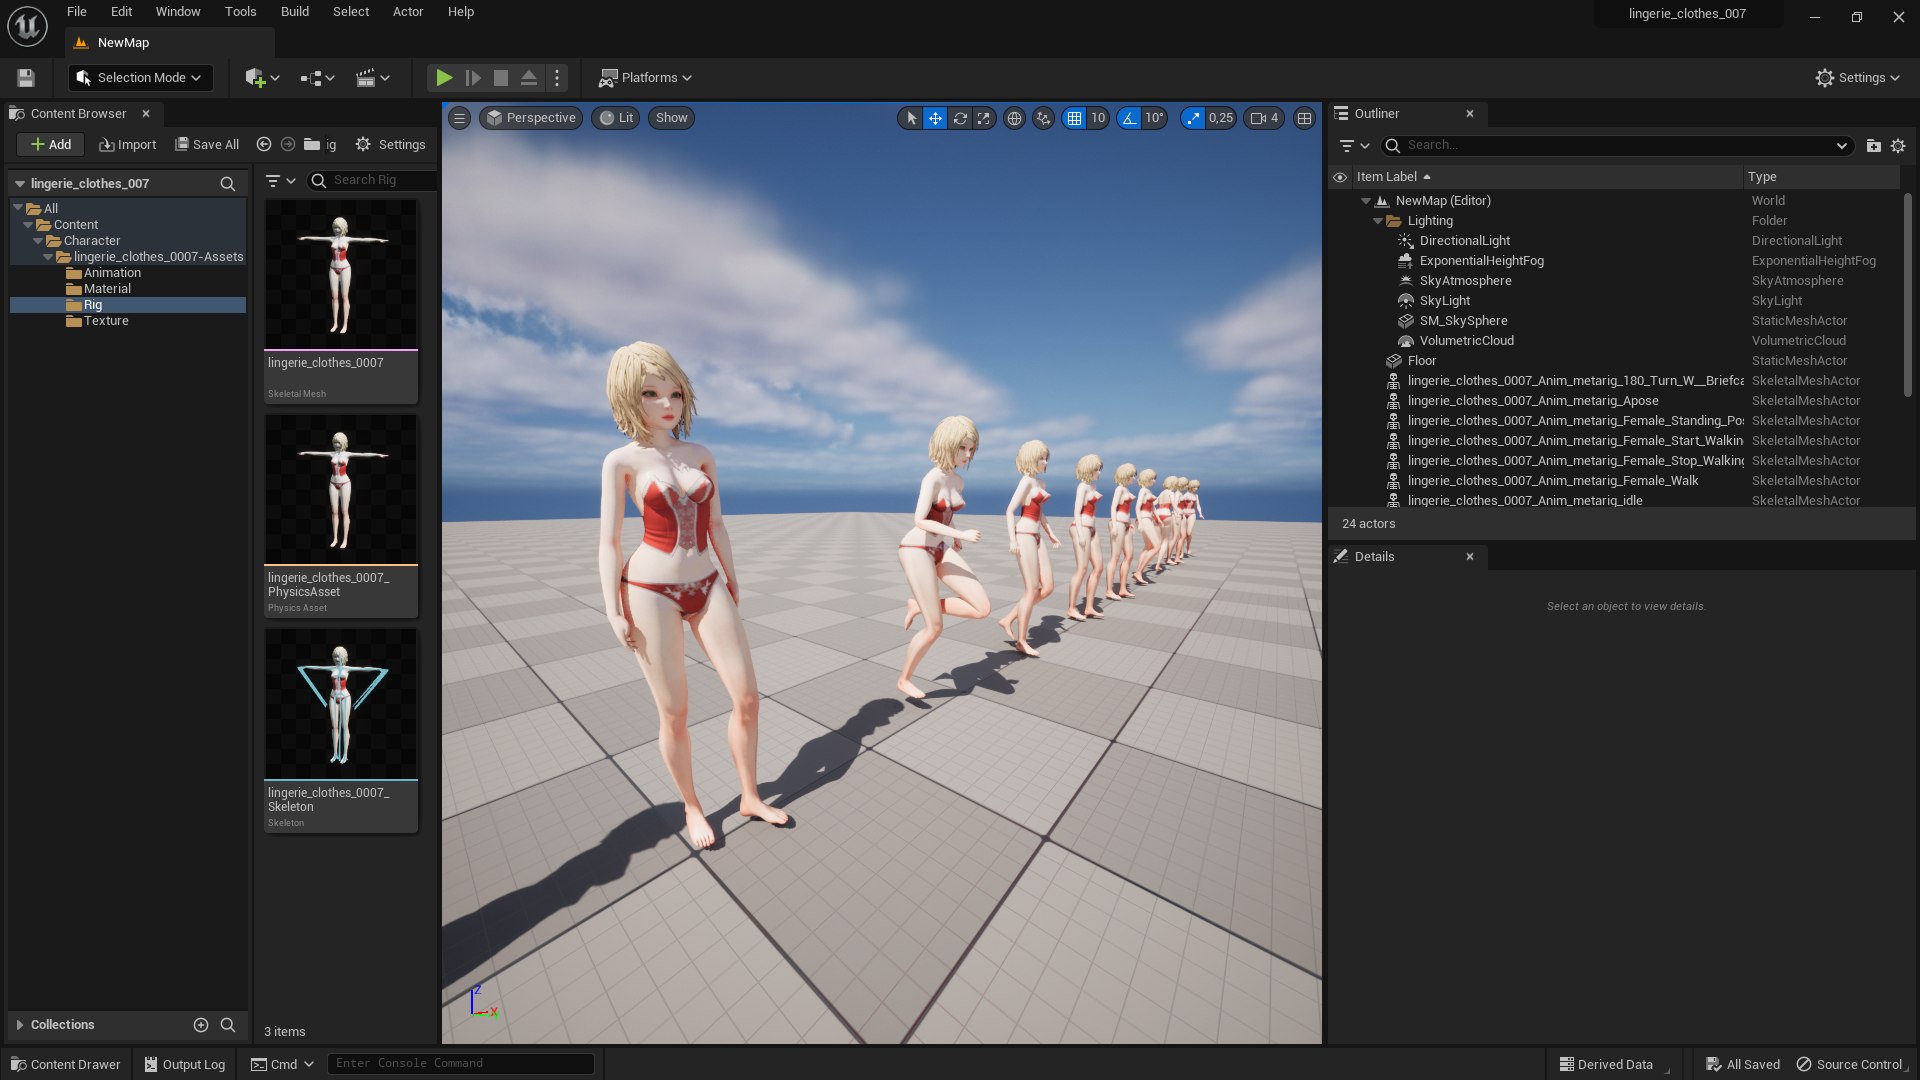Screen dimensions: 1920x1080
Task: Click the Save All button
Action: click(207, 145)
